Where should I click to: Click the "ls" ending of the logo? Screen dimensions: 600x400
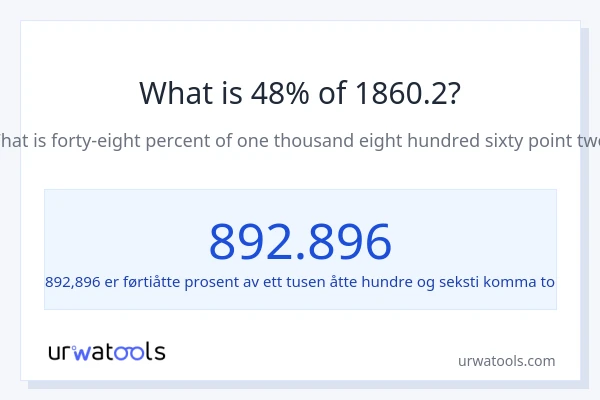pyautogui.click(x=155, y=351)
